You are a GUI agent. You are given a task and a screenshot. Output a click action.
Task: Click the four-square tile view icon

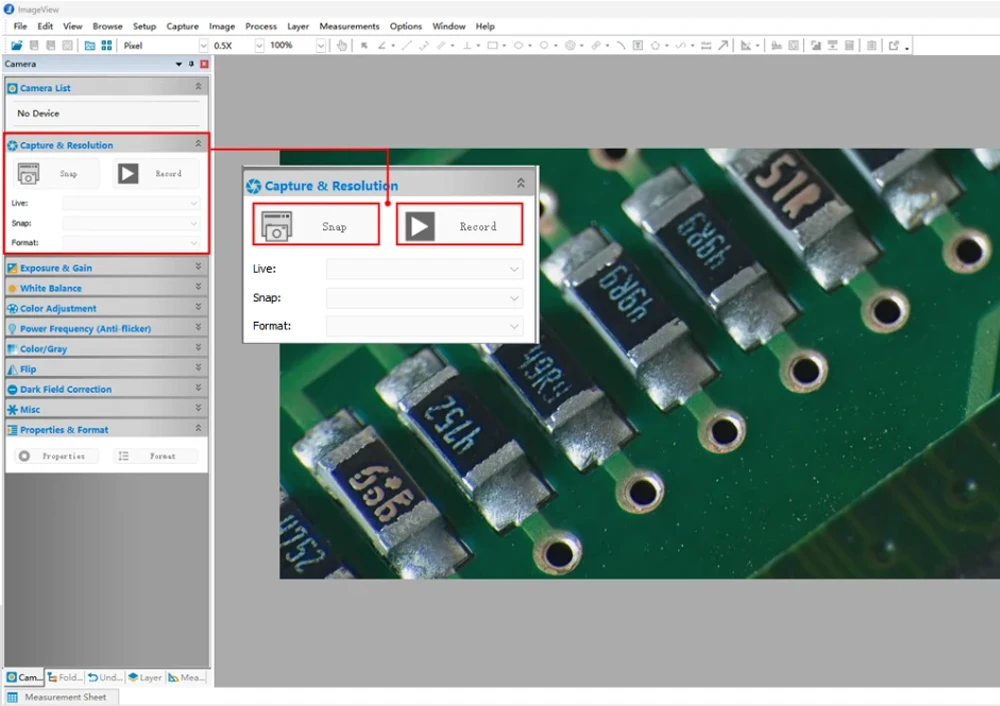tap(106, 45)
